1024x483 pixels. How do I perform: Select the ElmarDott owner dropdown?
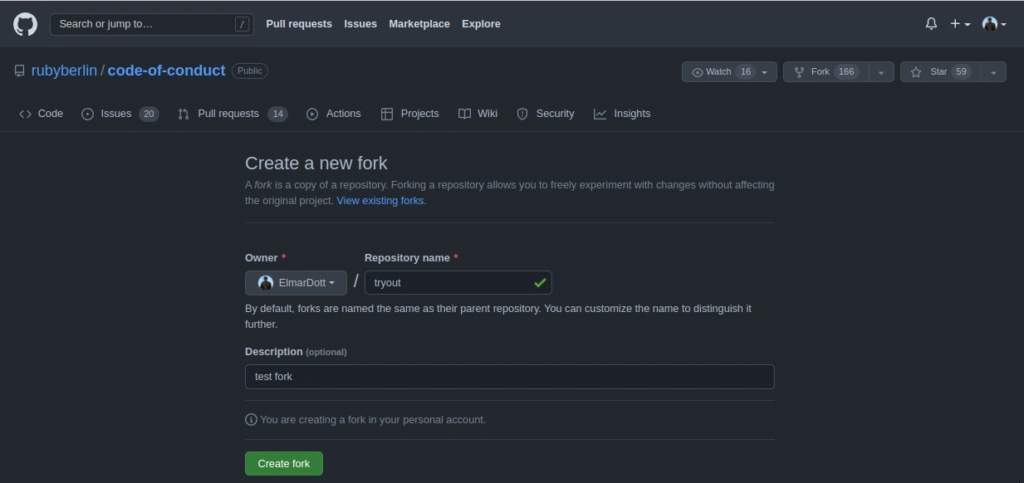click(x=296, y=283)
